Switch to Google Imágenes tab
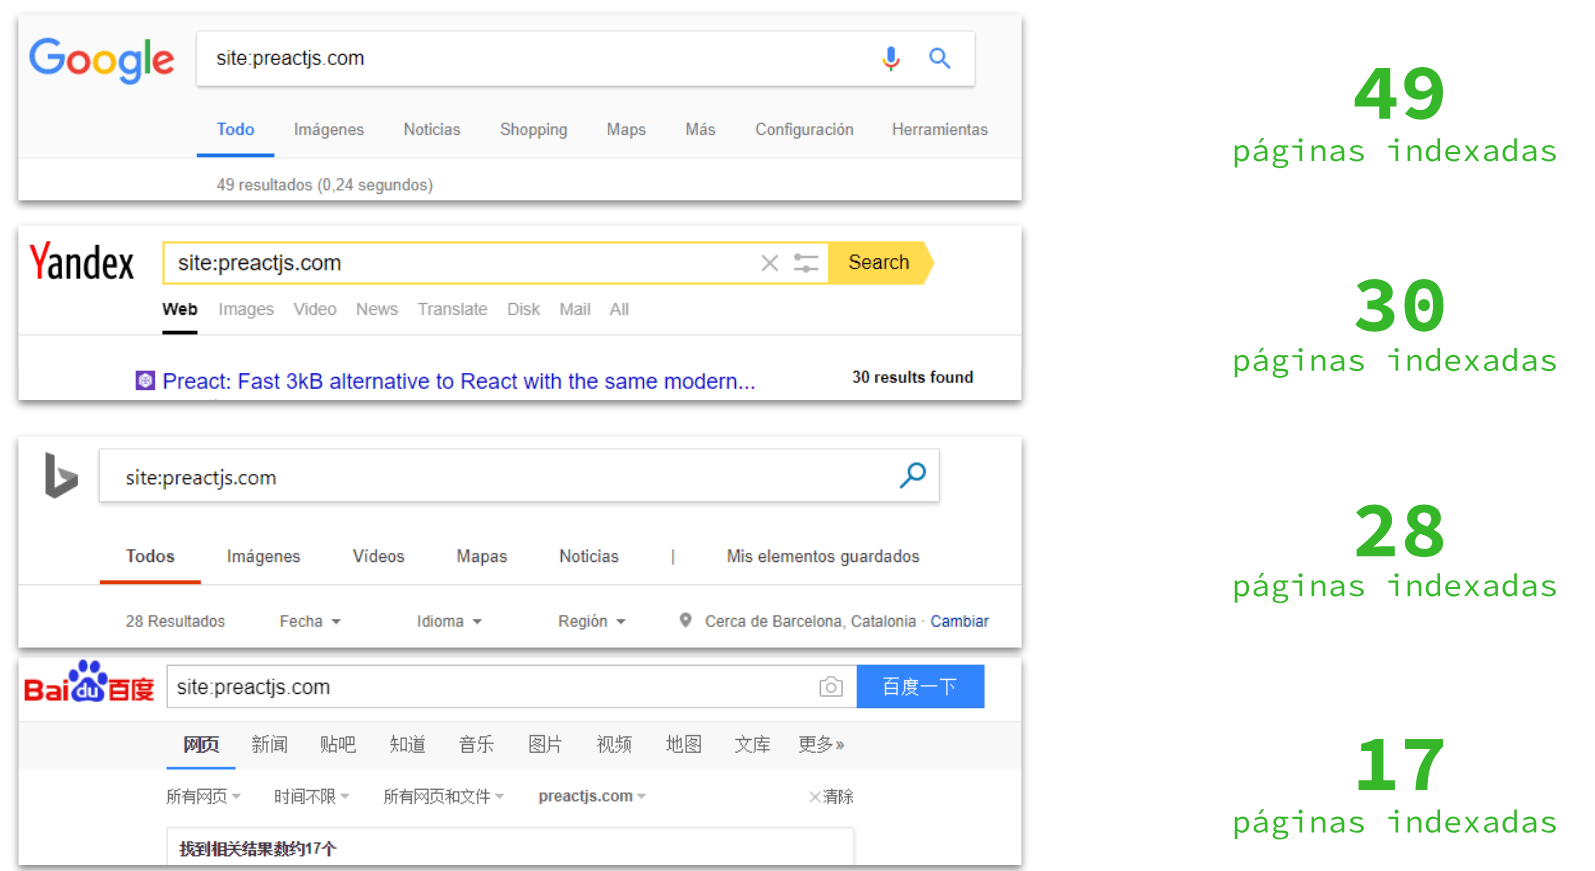This screenshot has width=1595, height=871. pos(328,130)
